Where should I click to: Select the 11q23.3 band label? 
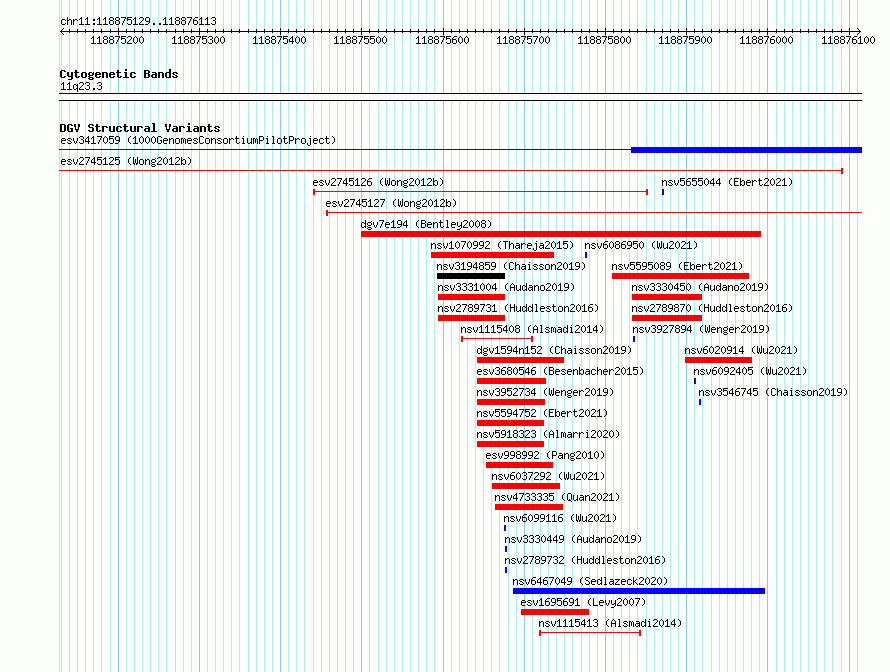pyautogui.click(x=81, y=86)
